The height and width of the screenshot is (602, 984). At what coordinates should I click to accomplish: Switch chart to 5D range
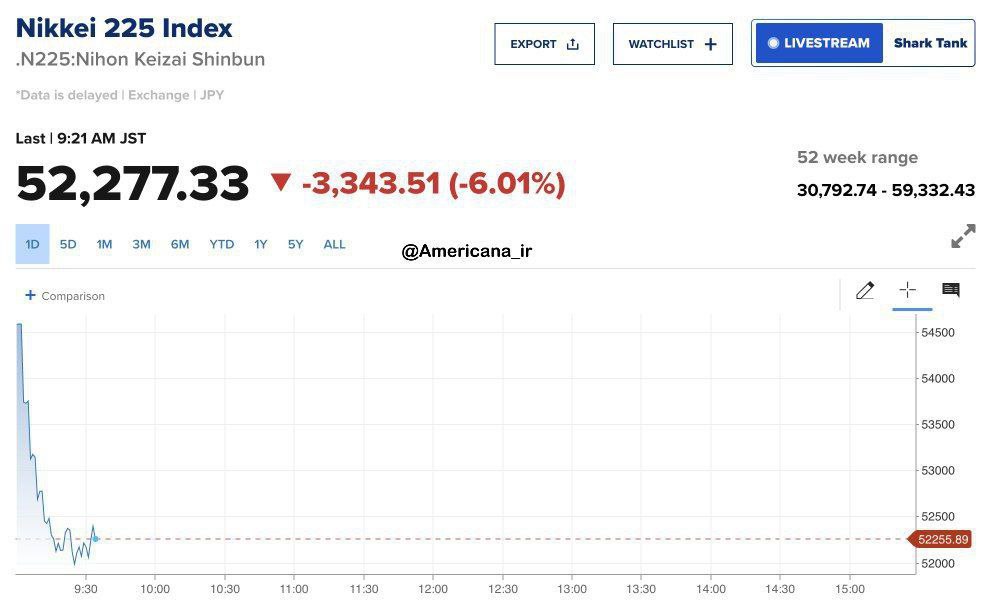click(x=68, y=244)
